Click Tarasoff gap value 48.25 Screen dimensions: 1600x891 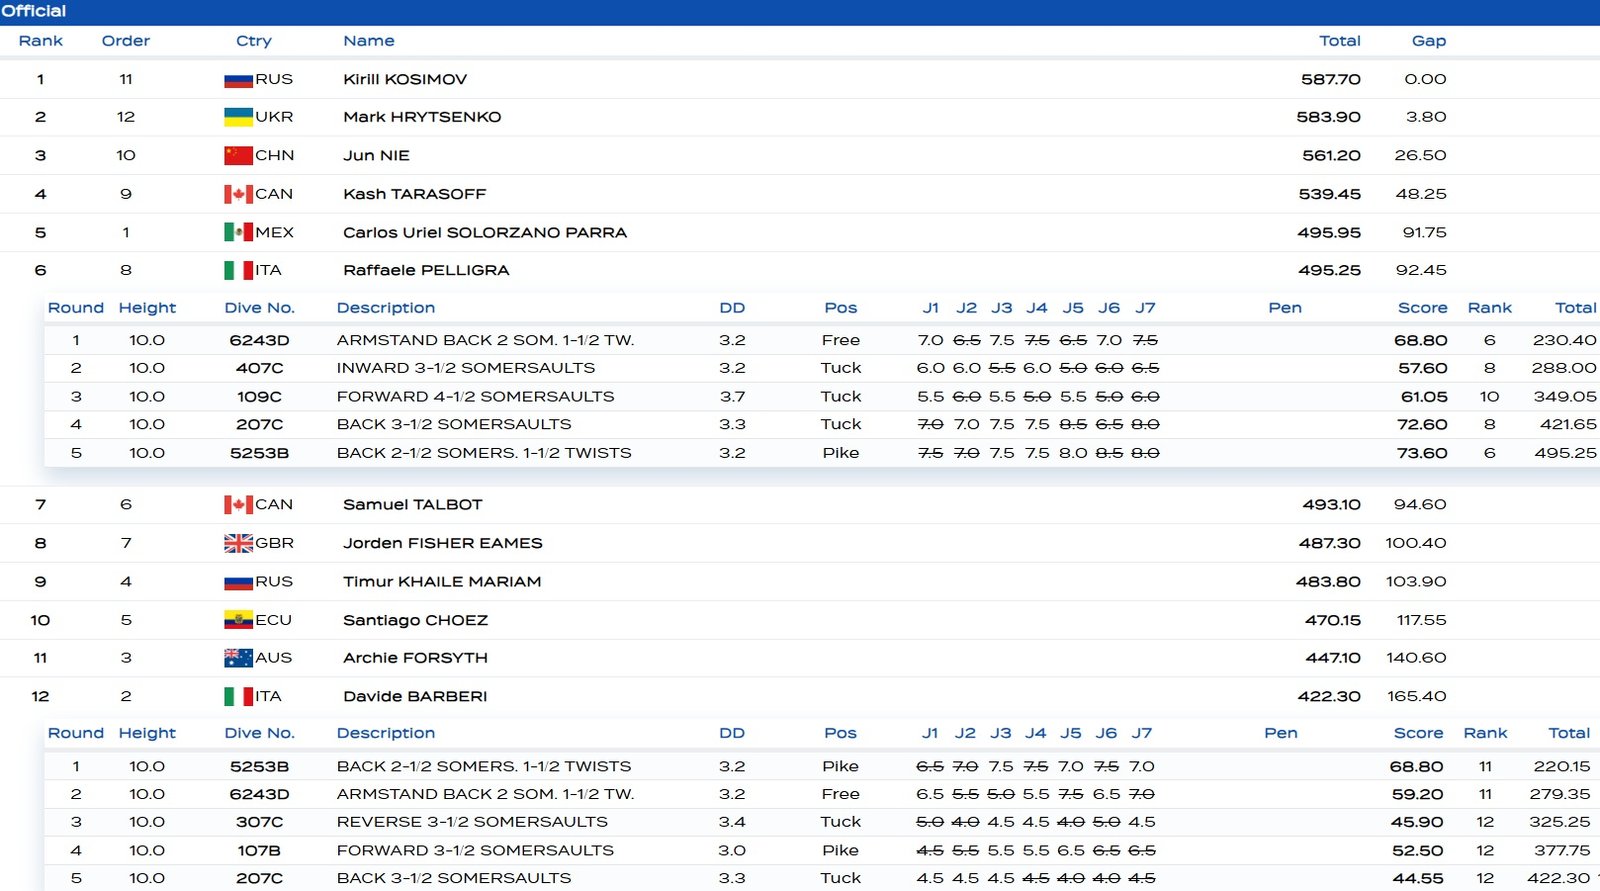tap(1421, 194)
